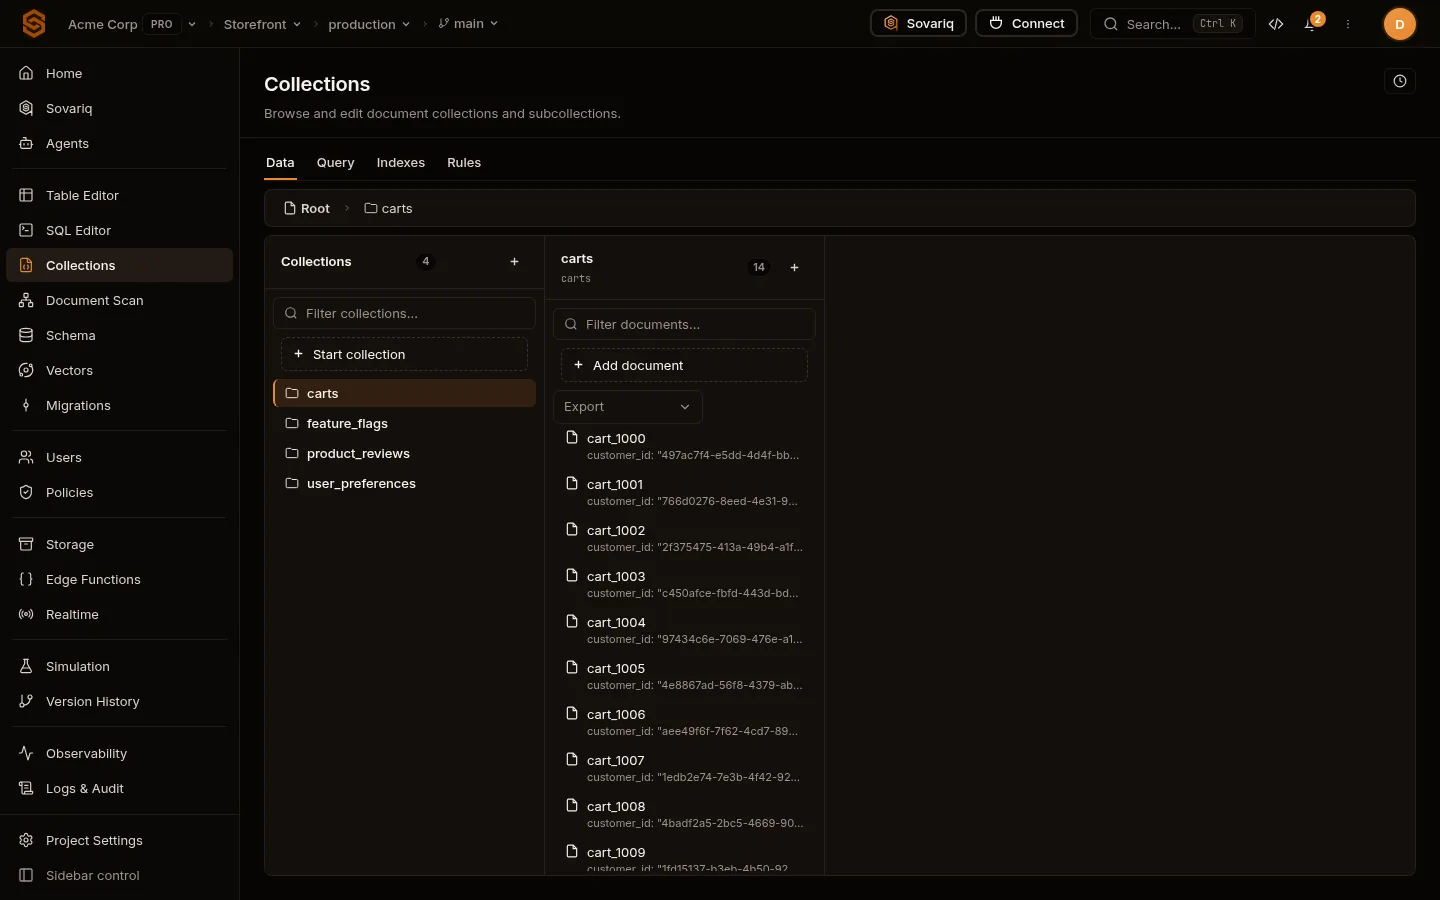Click Add document button
The height and width of the screenshot is (900, 1440).
coord(684,365)
